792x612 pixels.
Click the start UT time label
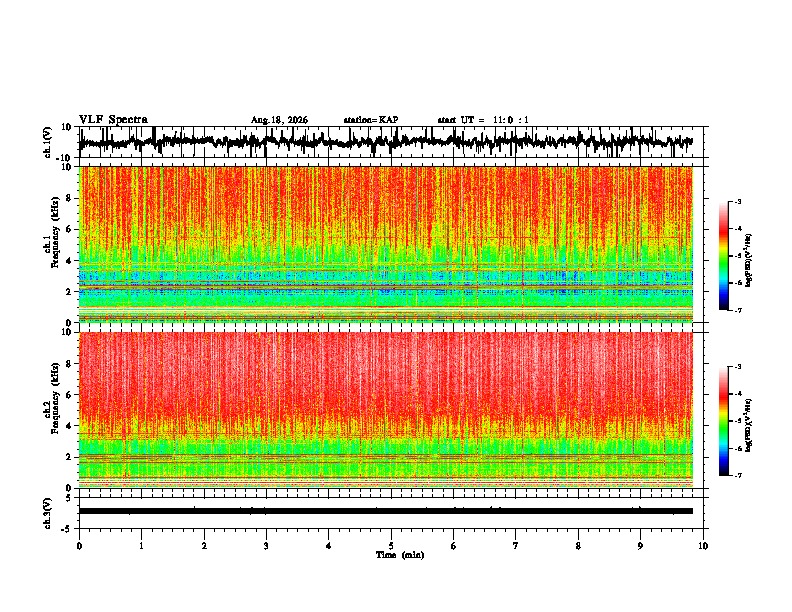(483, 120)
